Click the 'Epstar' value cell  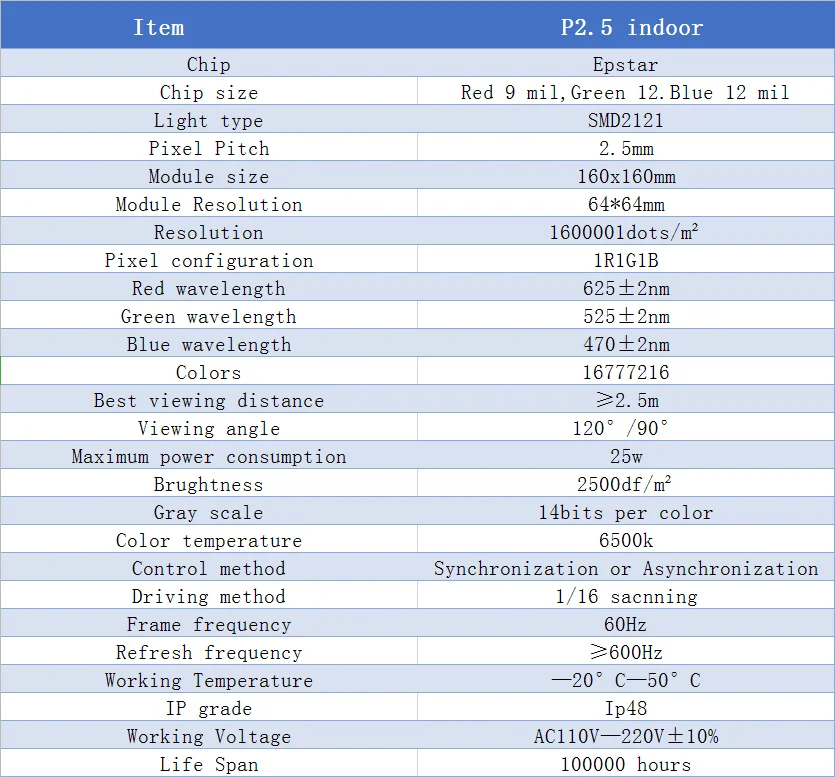(625, 64)
